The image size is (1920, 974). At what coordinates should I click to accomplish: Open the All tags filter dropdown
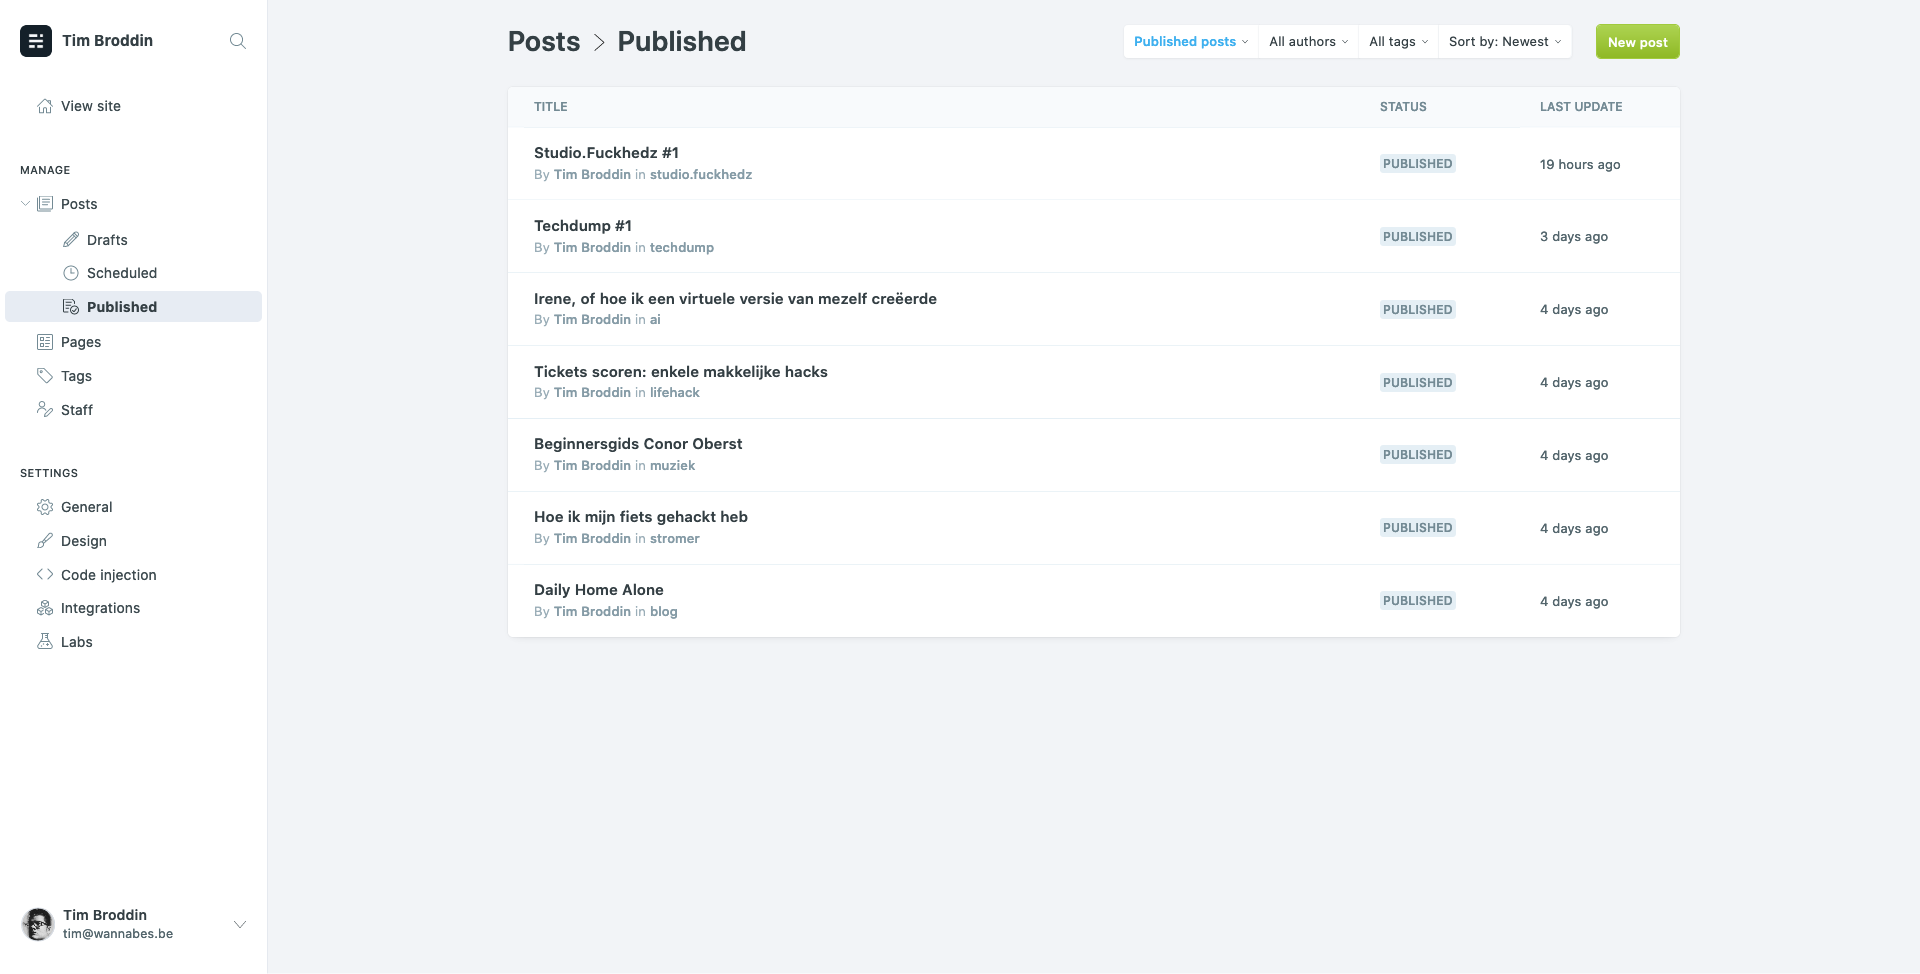tap(1398, 42)
